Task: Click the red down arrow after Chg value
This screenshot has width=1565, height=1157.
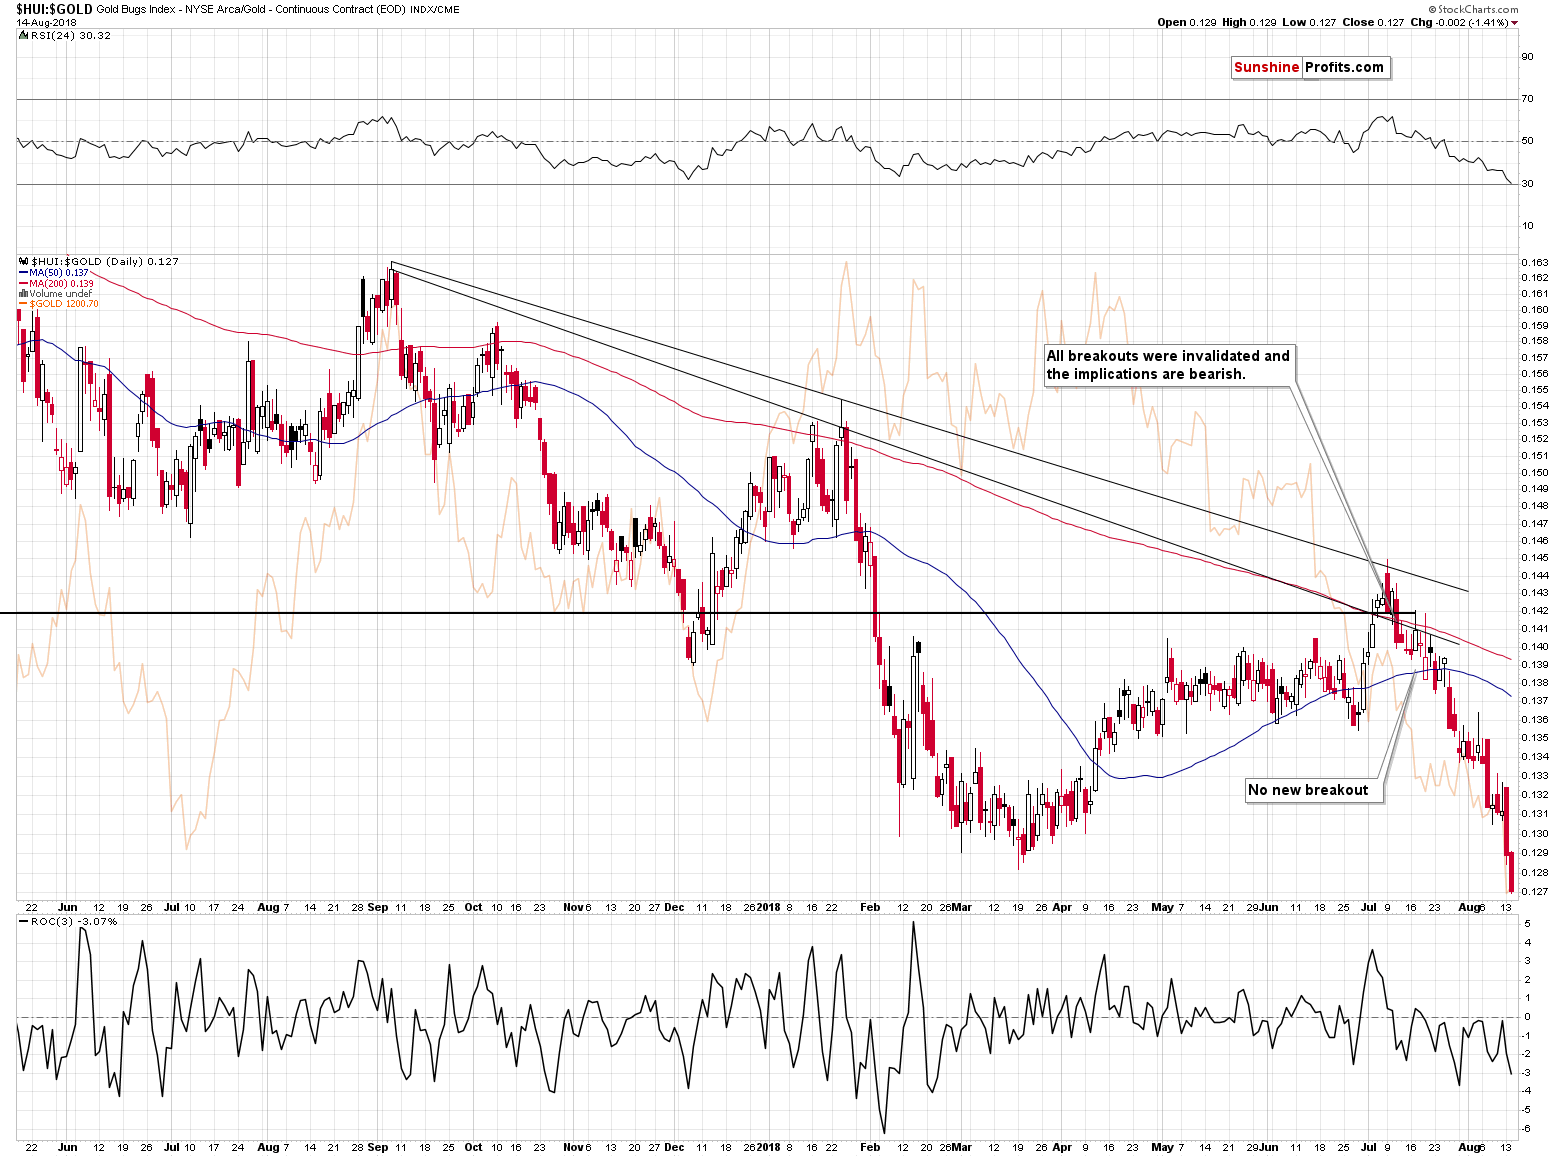Action: coord(1515,23)
